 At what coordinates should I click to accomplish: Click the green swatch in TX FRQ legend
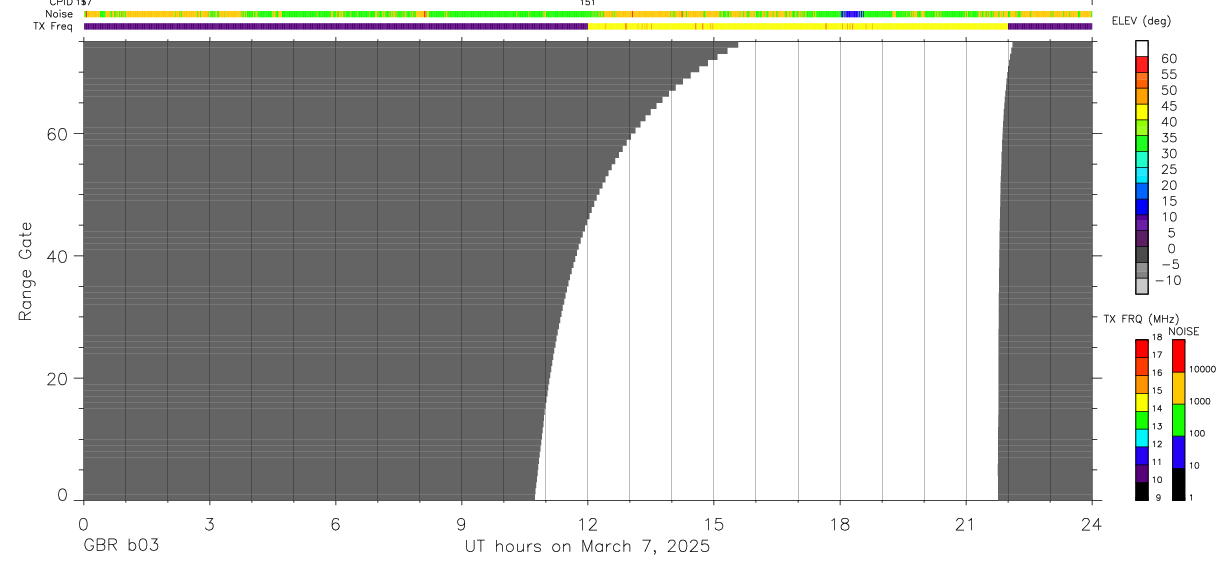[1141, 420]
